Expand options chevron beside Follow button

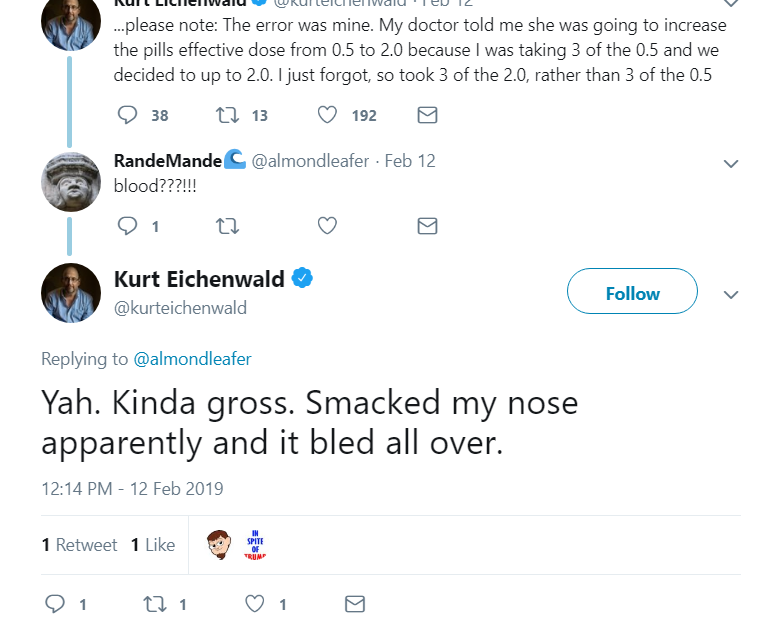click(731, 294)
